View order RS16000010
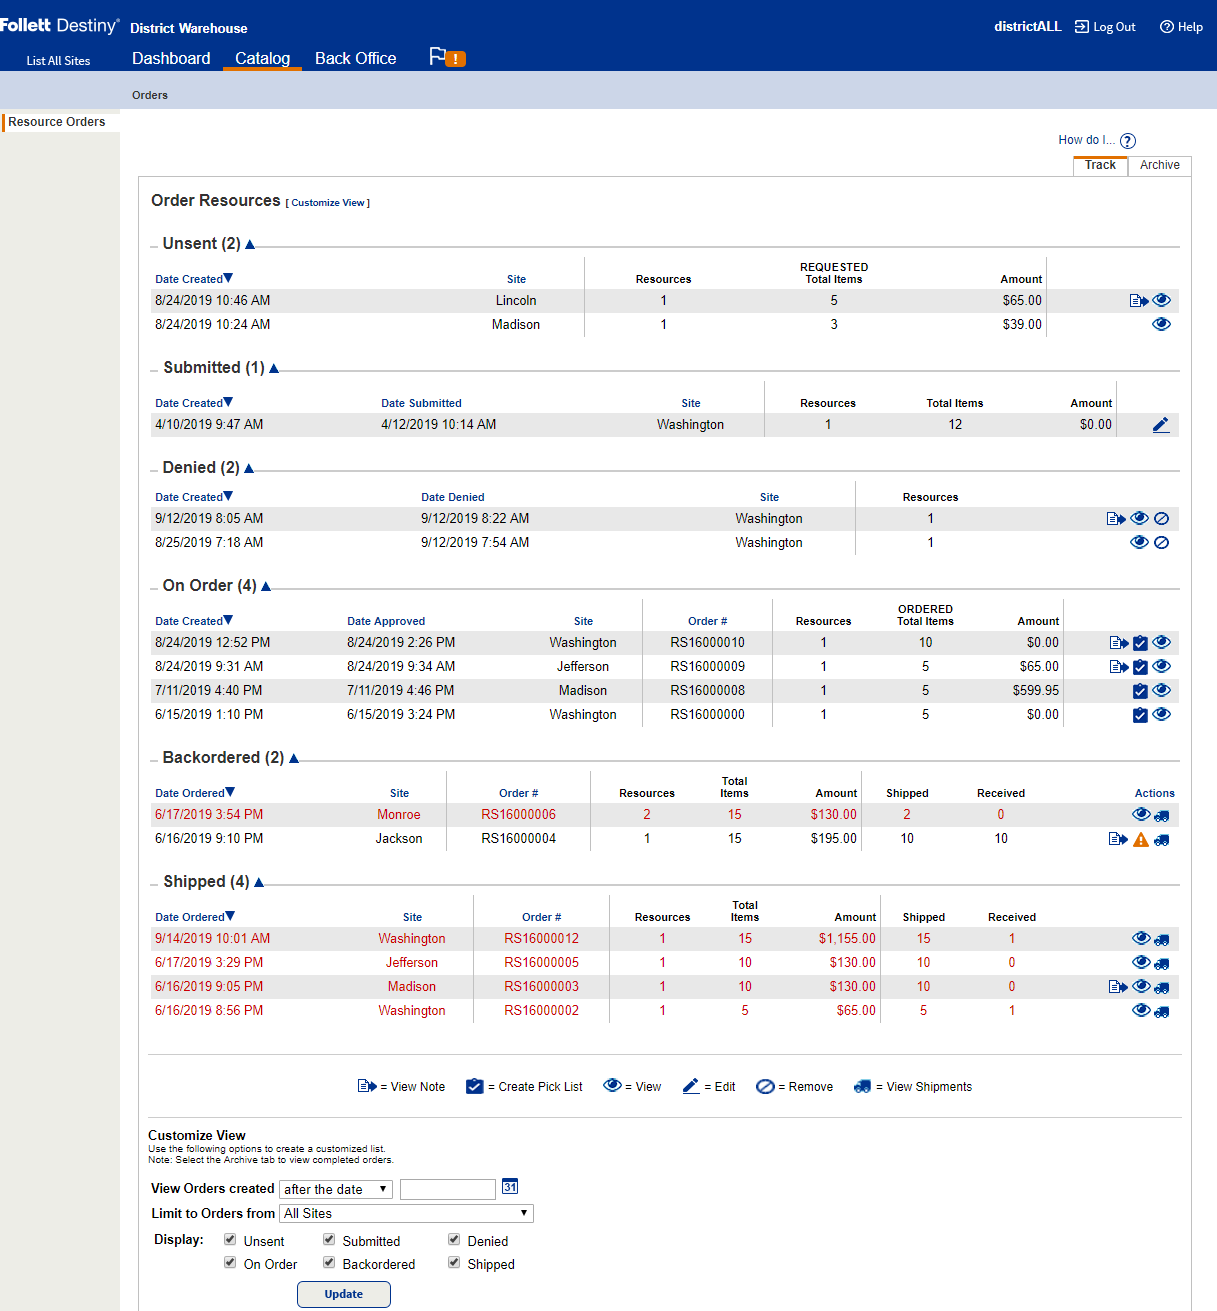 [x=1161, y=642]
